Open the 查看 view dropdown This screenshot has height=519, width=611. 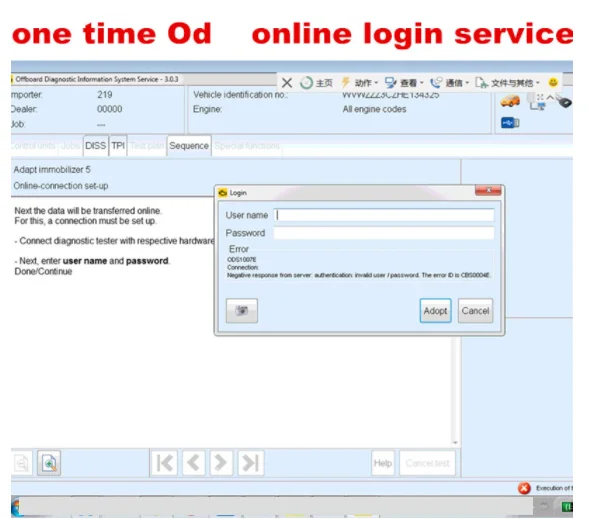pos(404,83)
